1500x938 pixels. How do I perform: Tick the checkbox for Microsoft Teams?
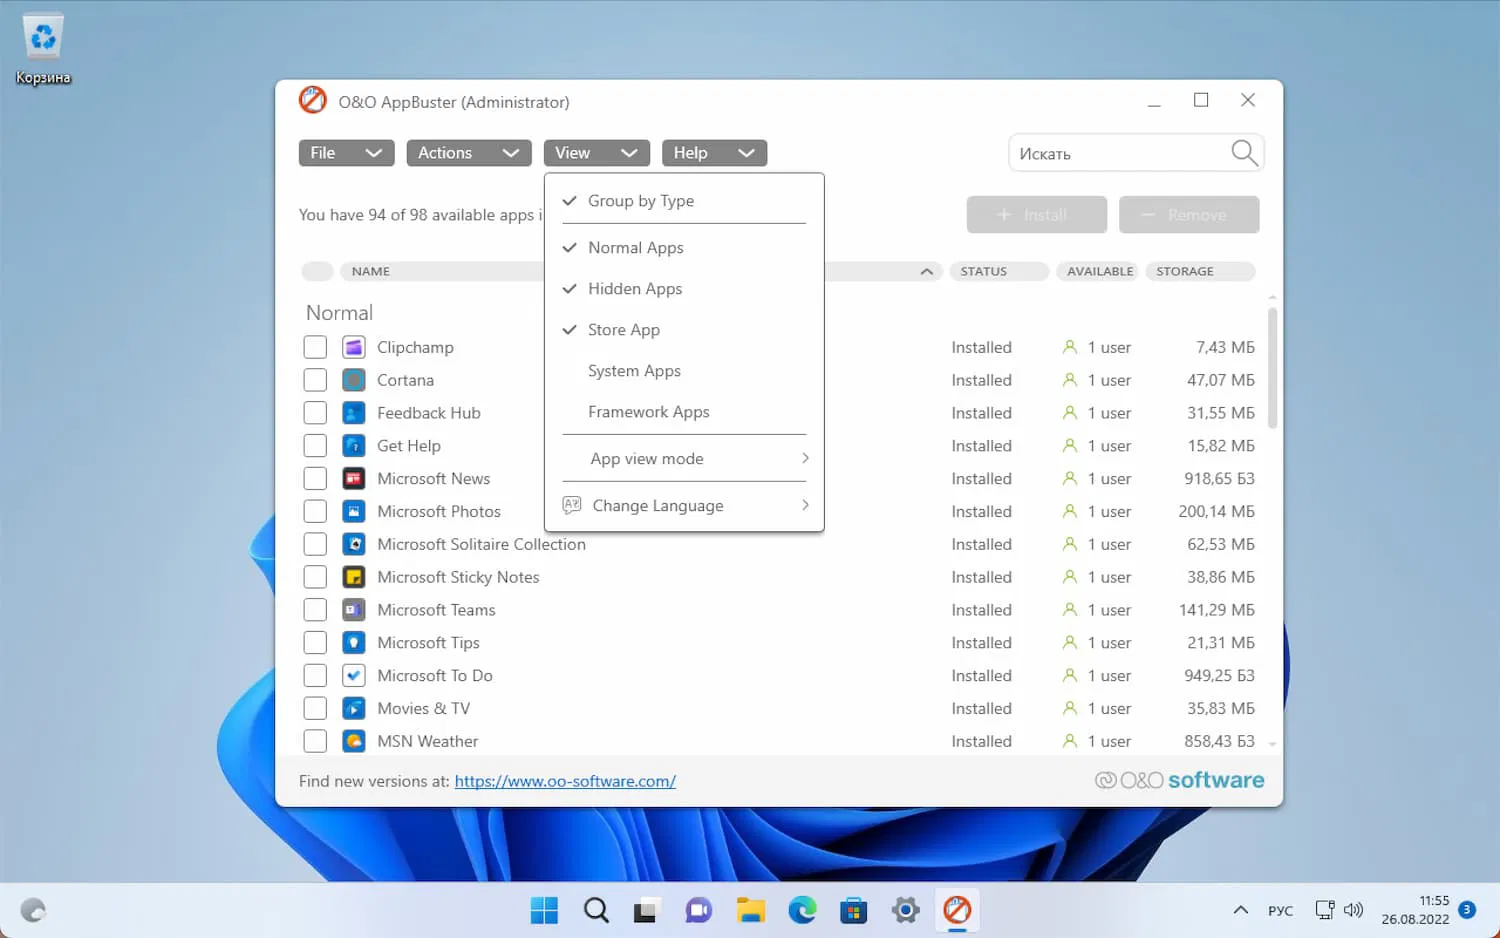[x=315, y=610]
